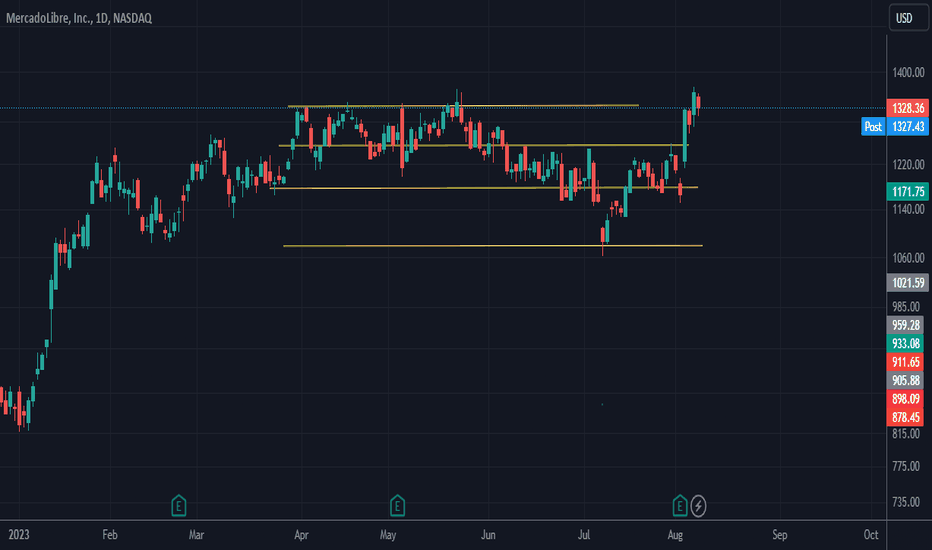Click the 1220.00 price axis label
This screenshot has height=550, width=932.
[x=908, y=165]
